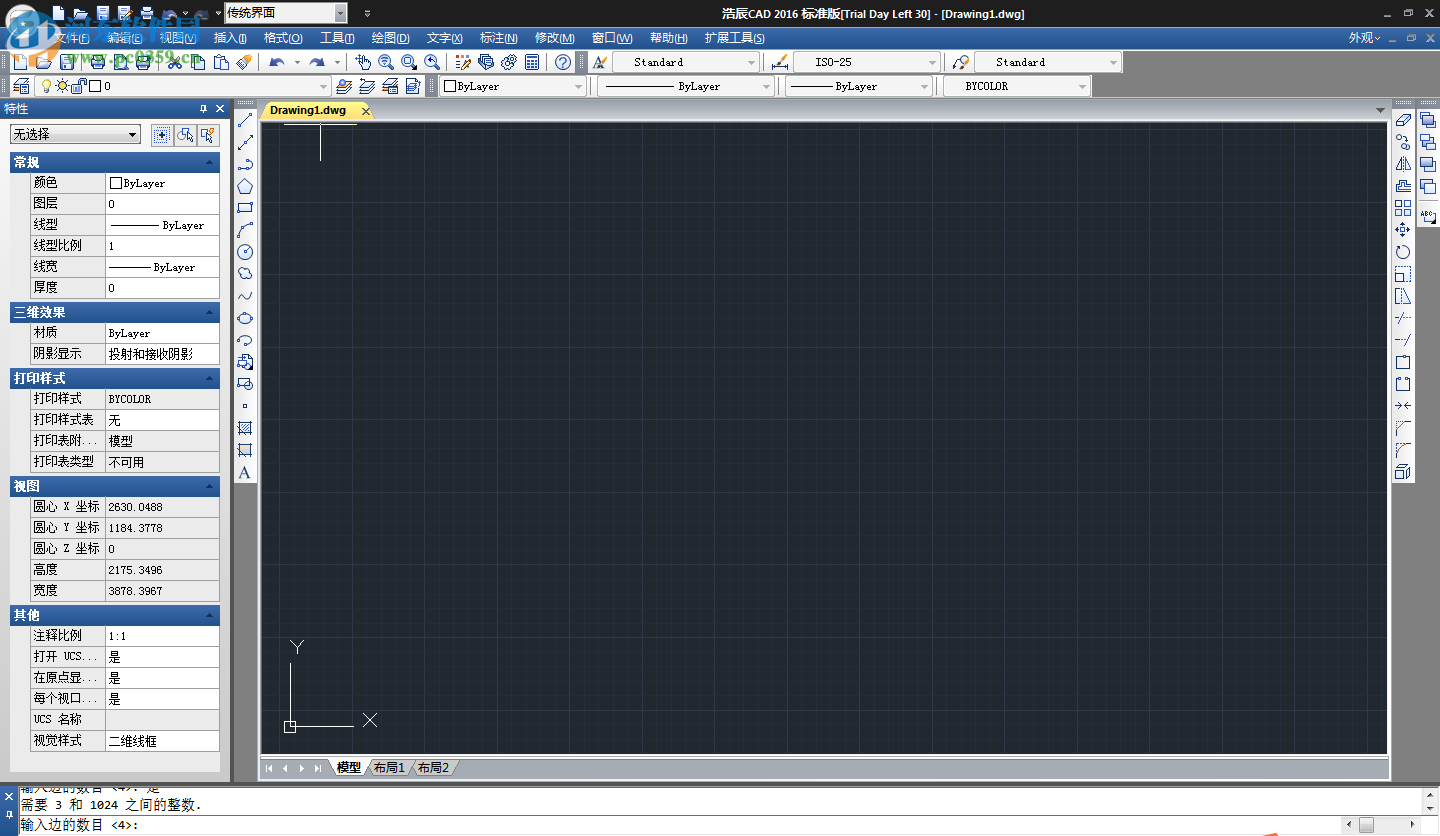The width and height of the screenshot is (1440, 836).
Task: Select the Spline curve tool
Action: tap(245, 296)
